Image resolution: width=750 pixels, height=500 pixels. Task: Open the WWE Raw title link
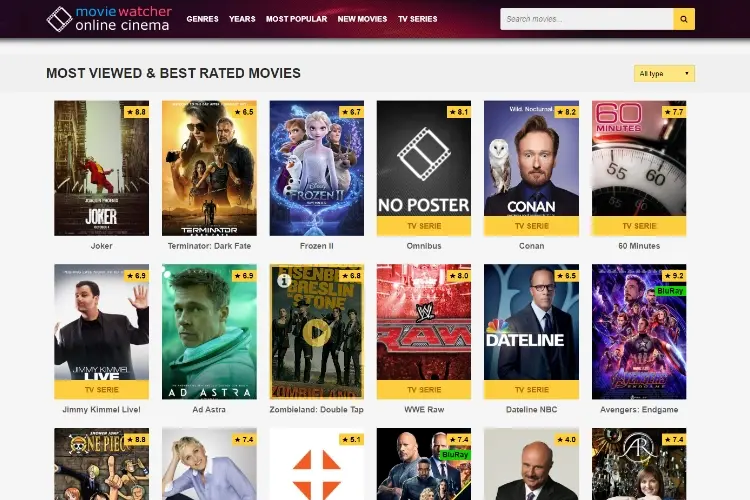pos(424,410)
